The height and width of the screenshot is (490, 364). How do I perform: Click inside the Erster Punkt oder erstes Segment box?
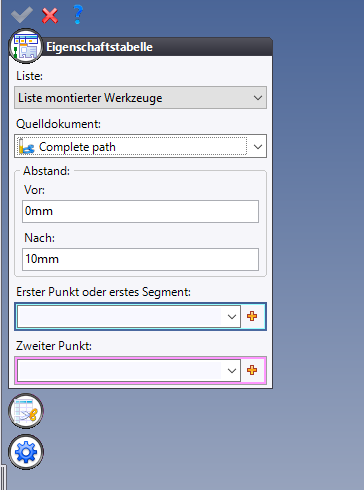(x=119, y=316)
